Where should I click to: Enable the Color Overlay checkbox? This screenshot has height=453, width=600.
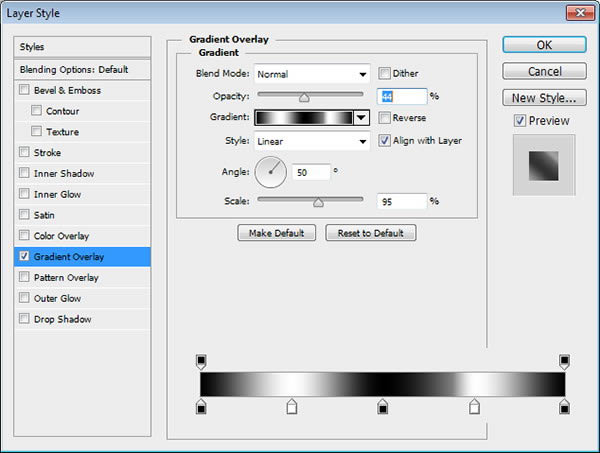pyautogui.click(x=24, y=235)
